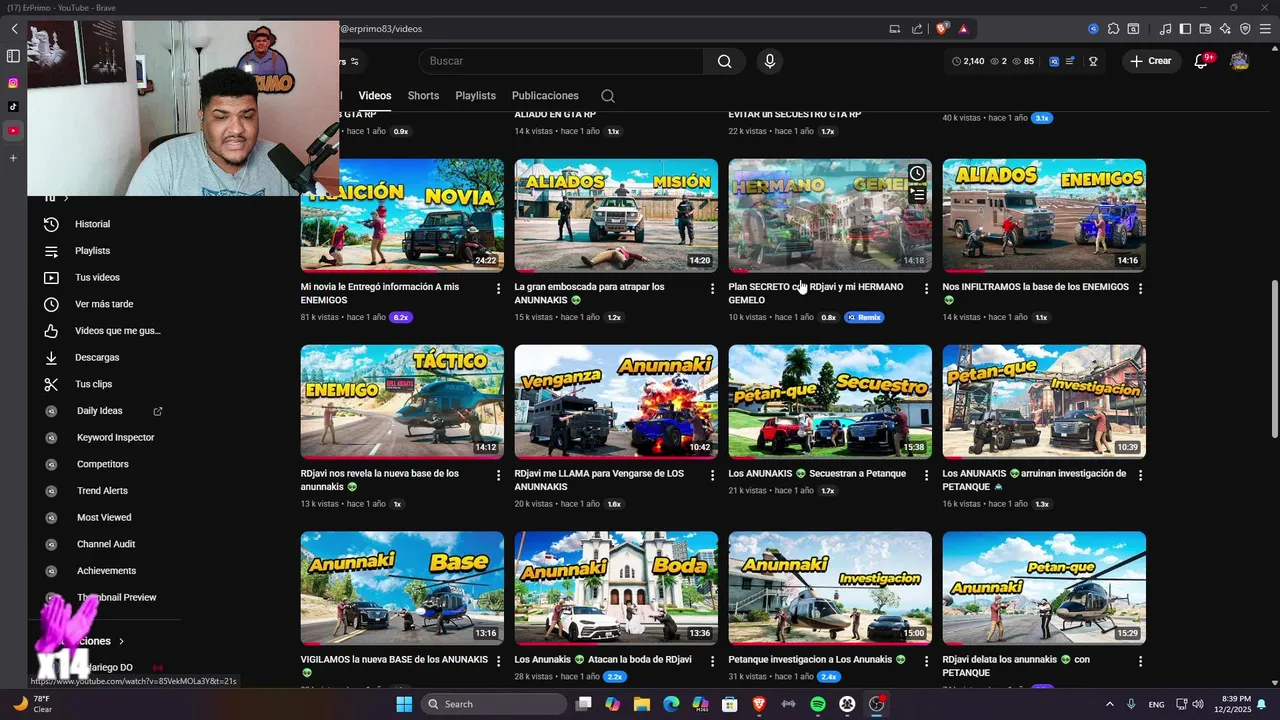
Task: Open YouTube notifications bell
Action: point(1202,61)
